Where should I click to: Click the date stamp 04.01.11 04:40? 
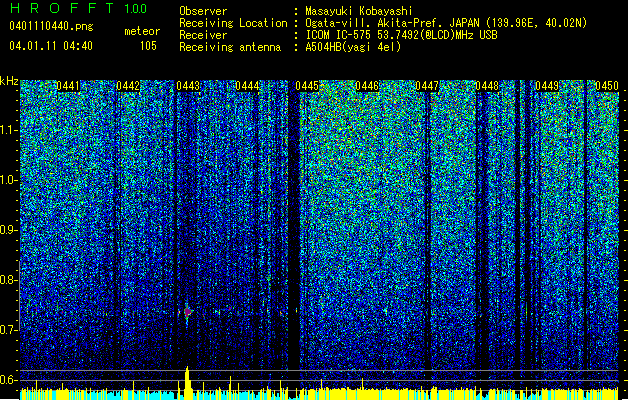click(51, 46)
